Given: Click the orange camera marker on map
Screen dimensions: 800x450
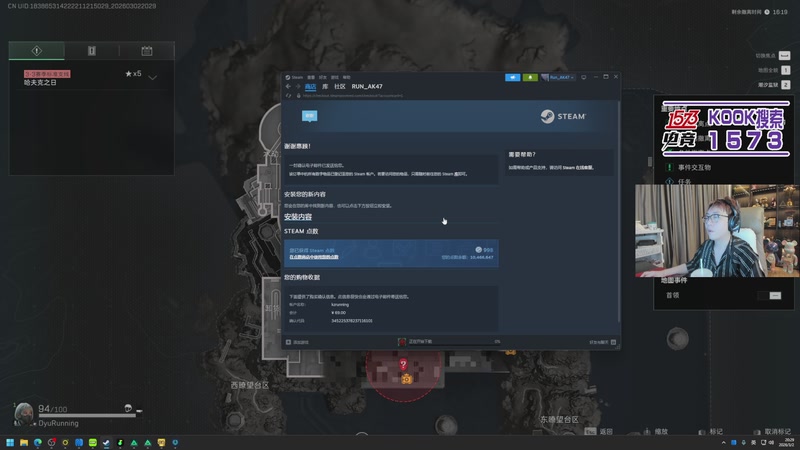Looking at the screenshot, I should (407, 379).
